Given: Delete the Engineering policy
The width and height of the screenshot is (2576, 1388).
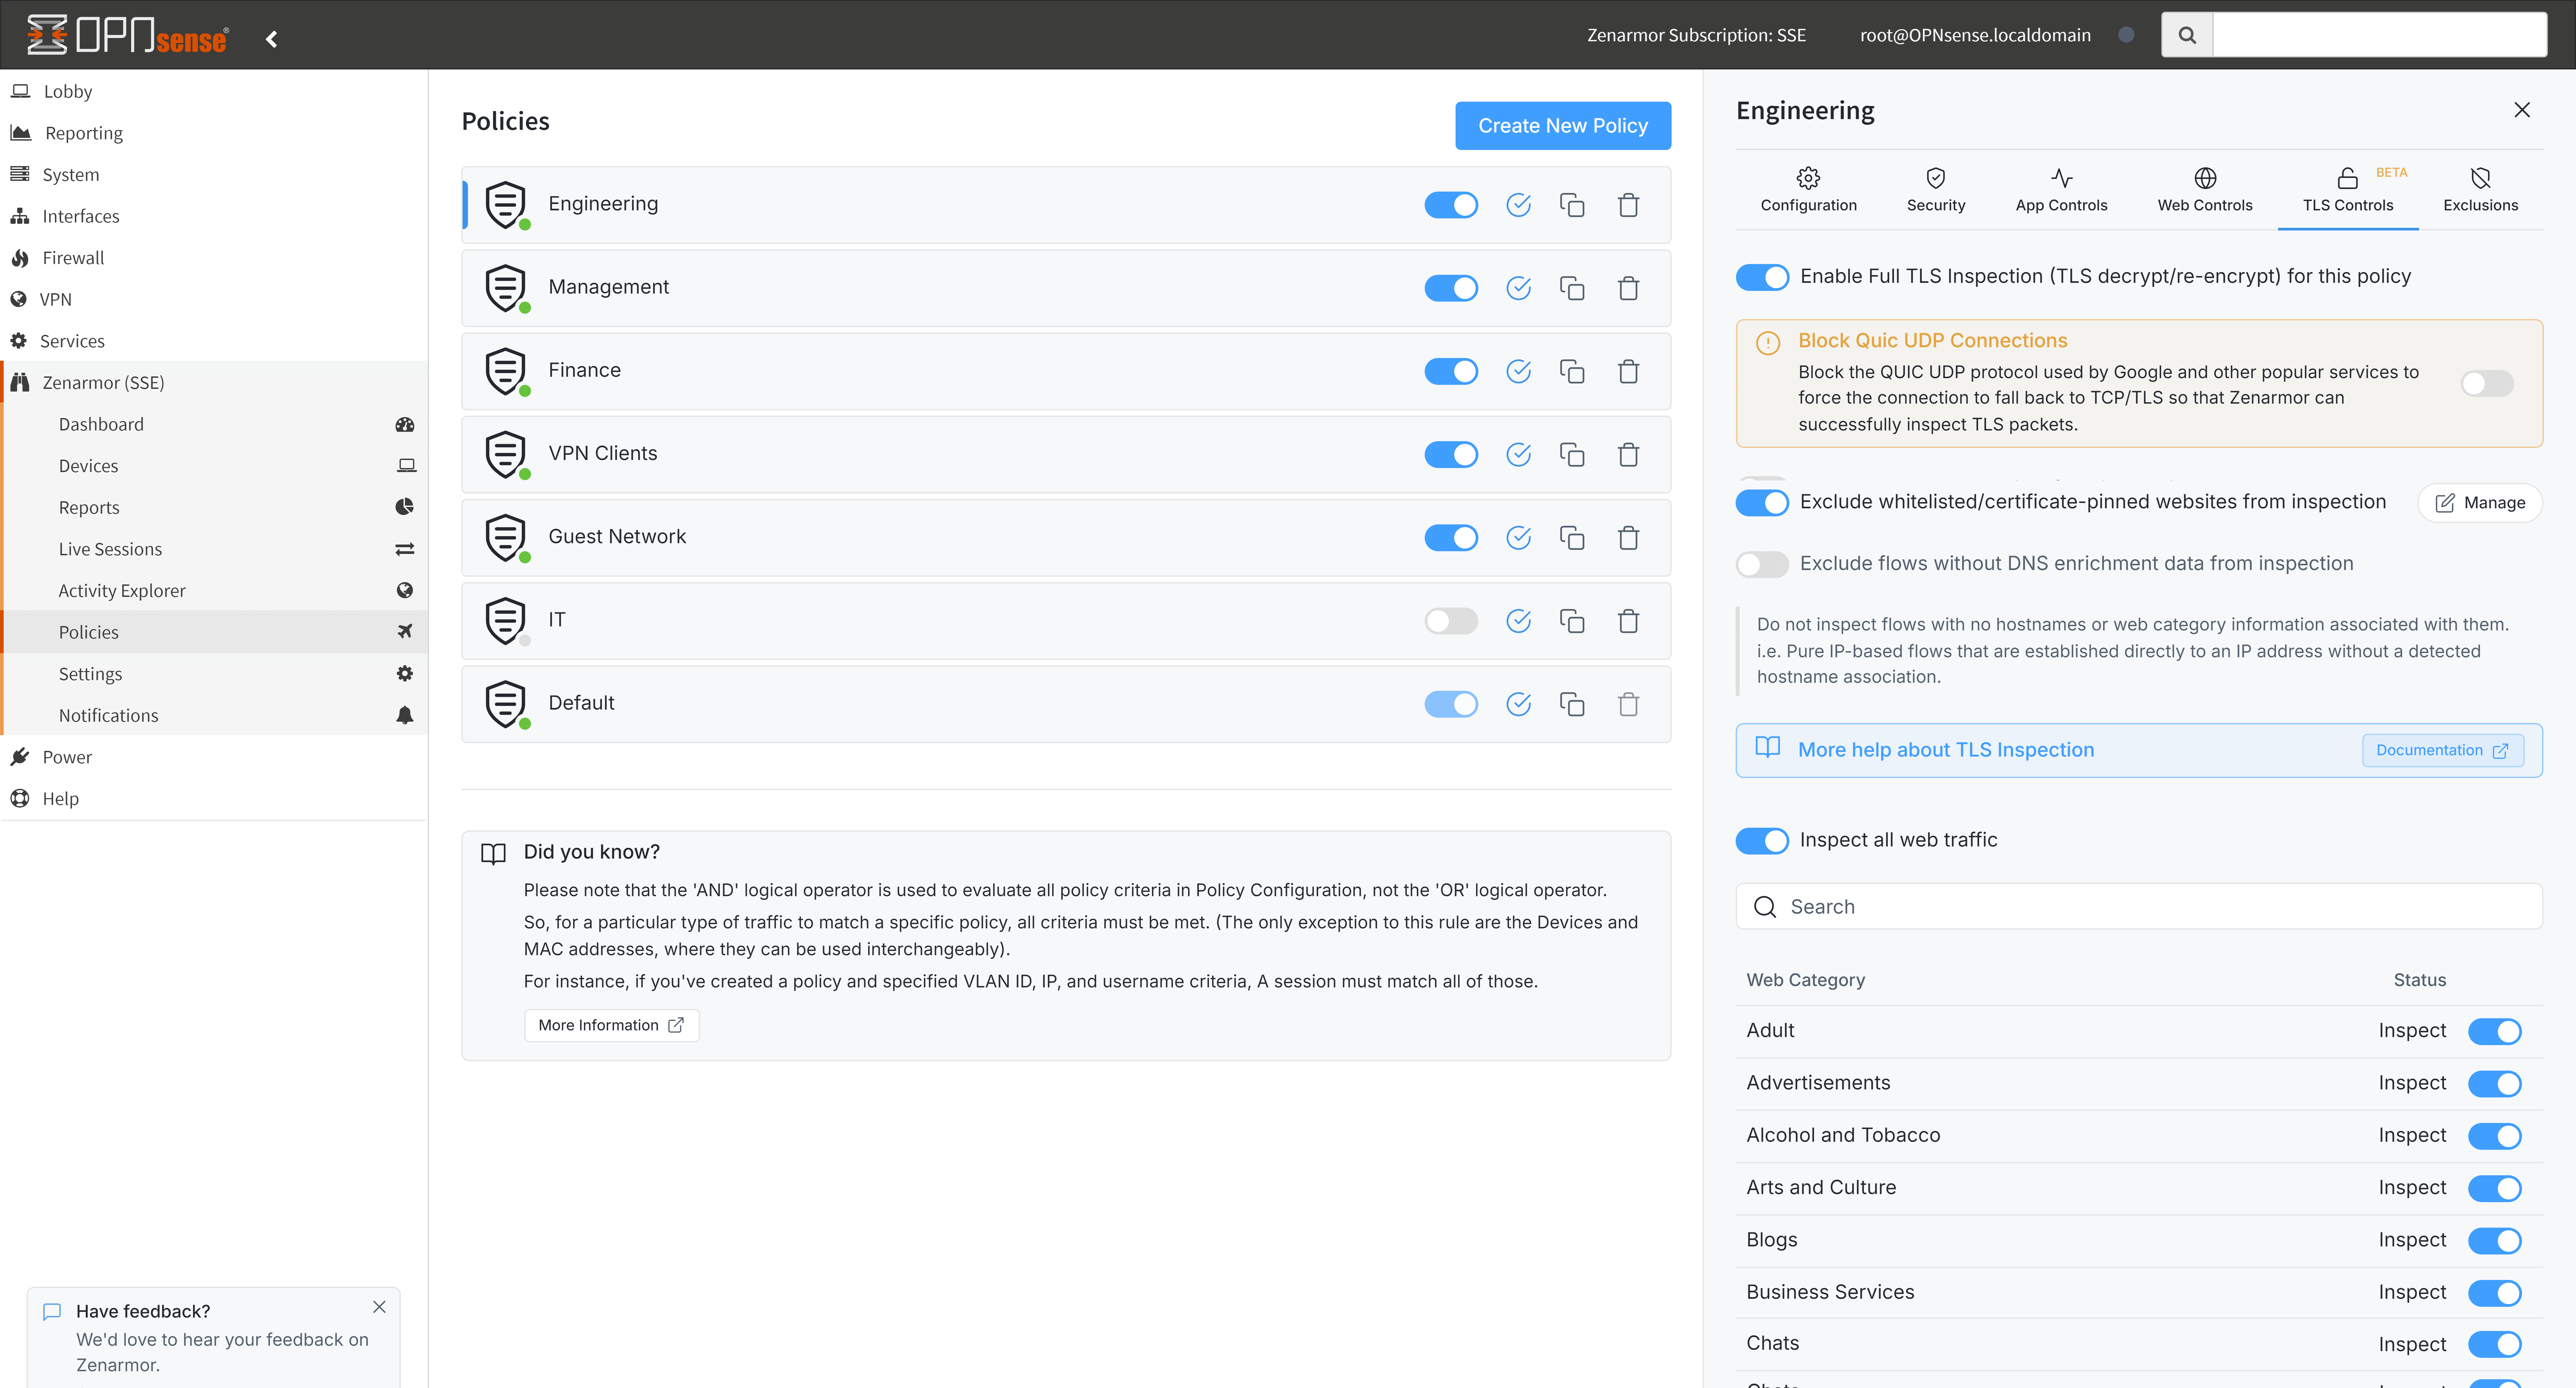Looking at the screenshot, I should coord(1628,205).
